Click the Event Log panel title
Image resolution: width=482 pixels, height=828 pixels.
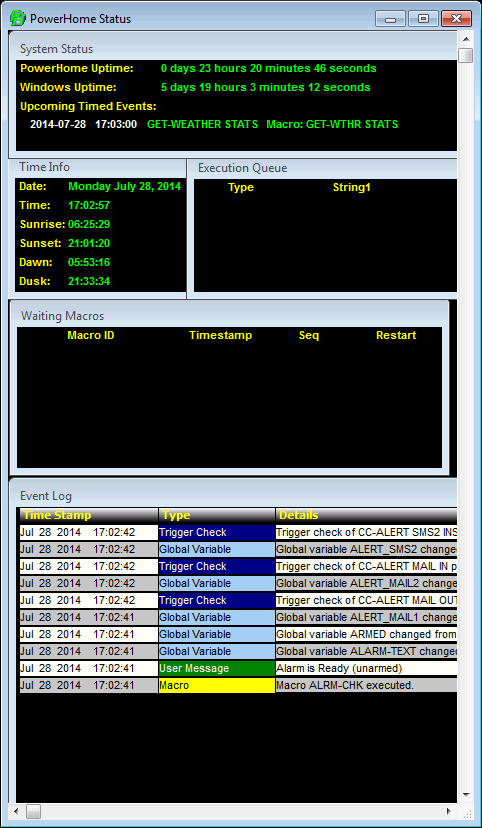pos(45,496)
